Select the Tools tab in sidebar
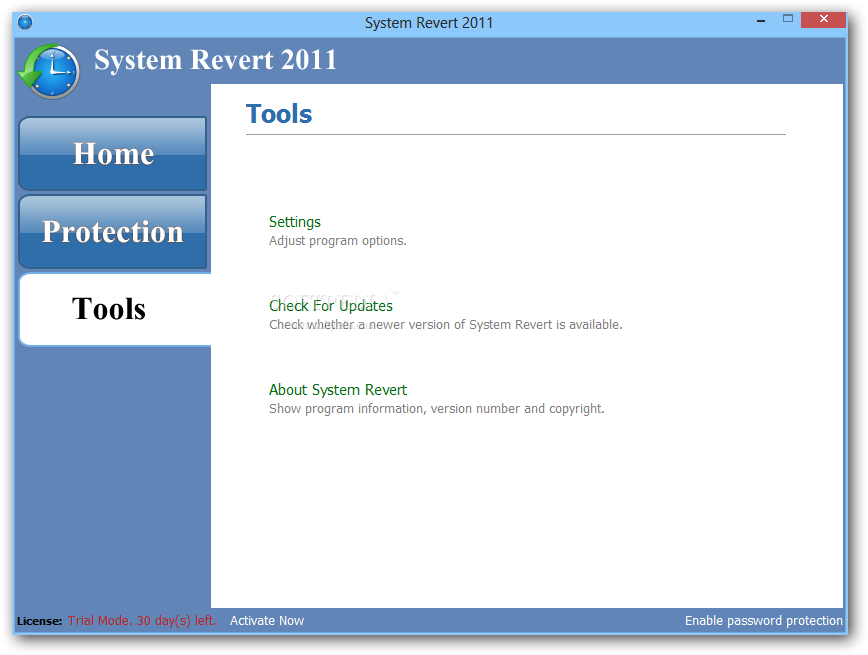Viewport: 868px width, 655px height. click(x=115, y=309)
